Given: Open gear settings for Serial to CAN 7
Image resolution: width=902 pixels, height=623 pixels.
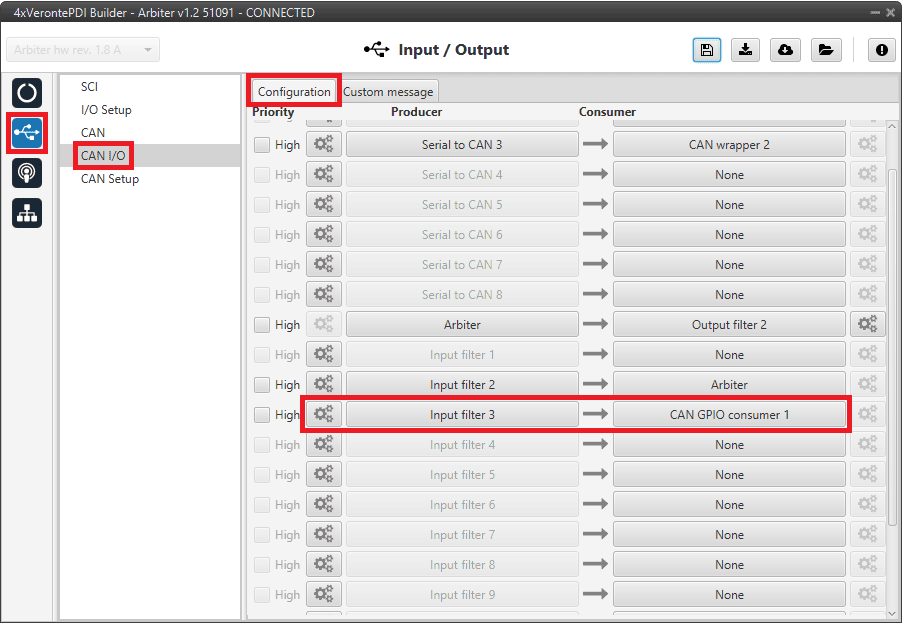Looking at the screenshot, I should (x=324, y=264).
